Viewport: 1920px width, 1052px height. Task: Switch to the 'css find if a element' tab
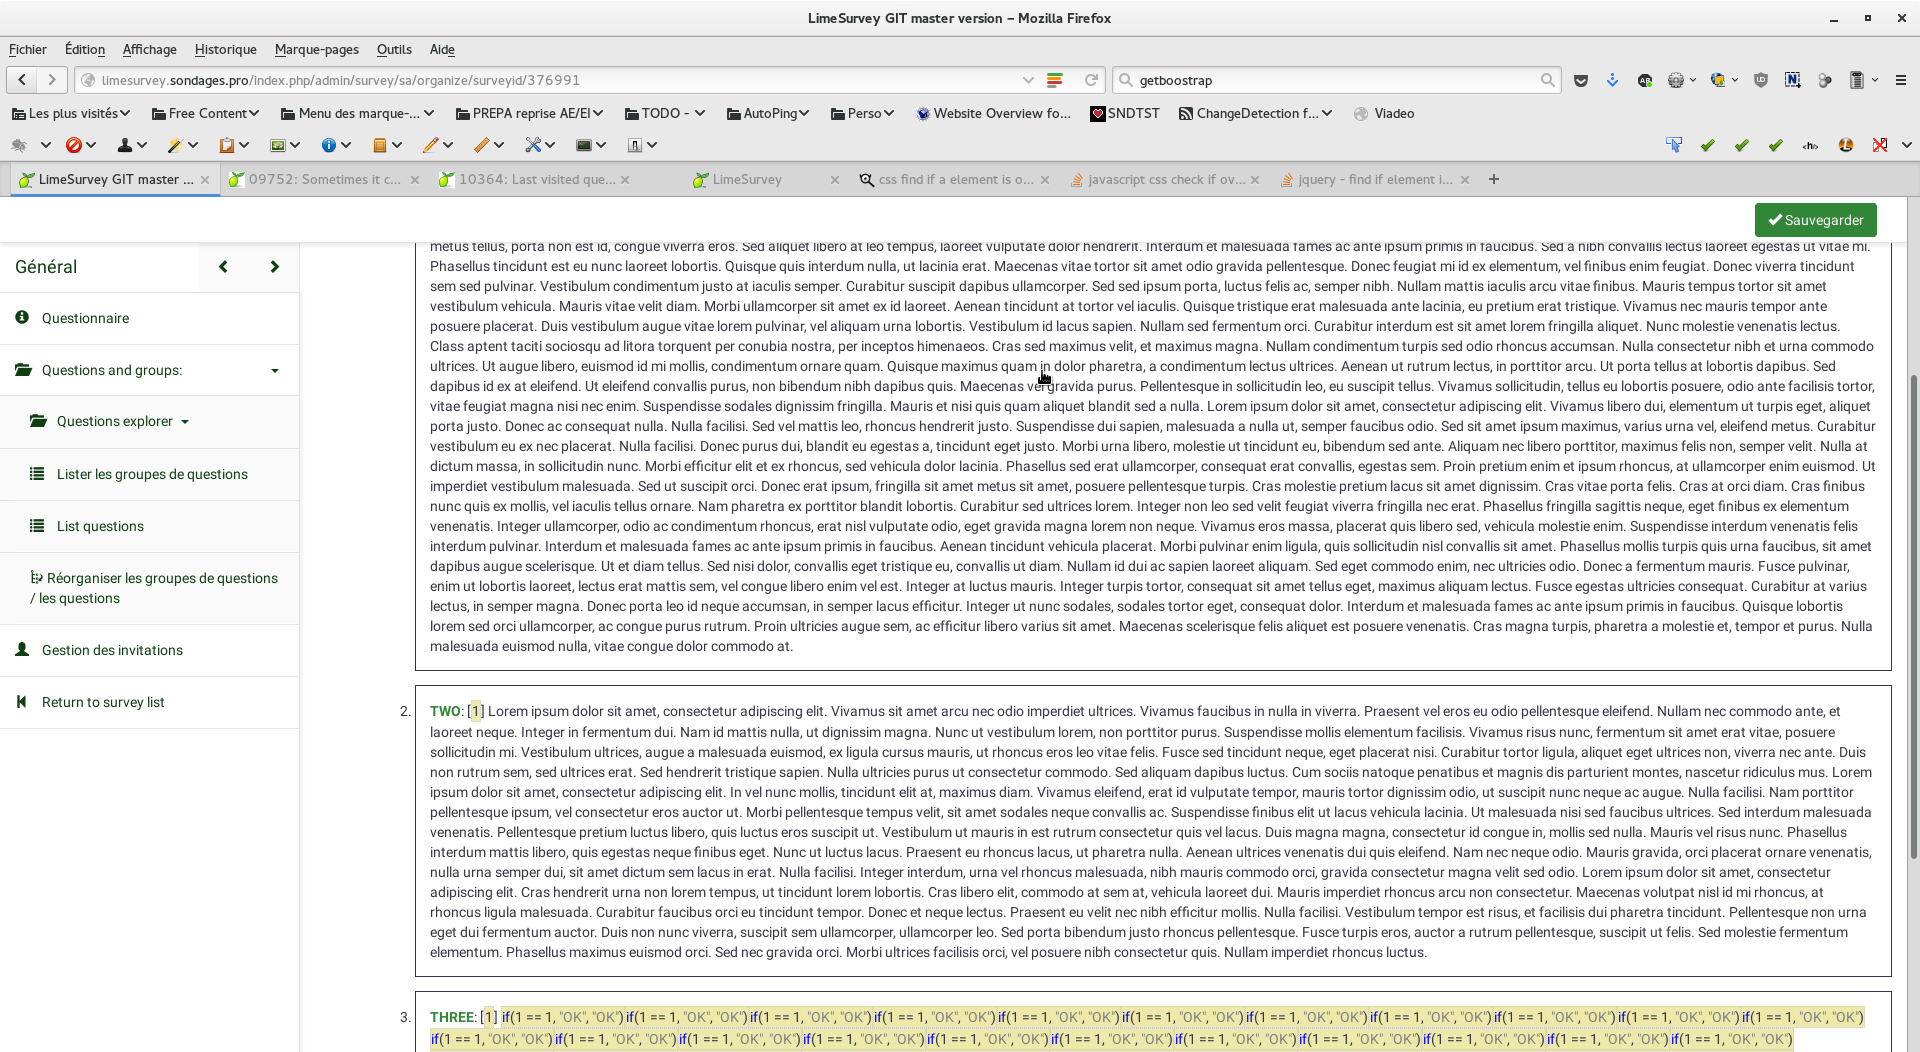[954, 180]
